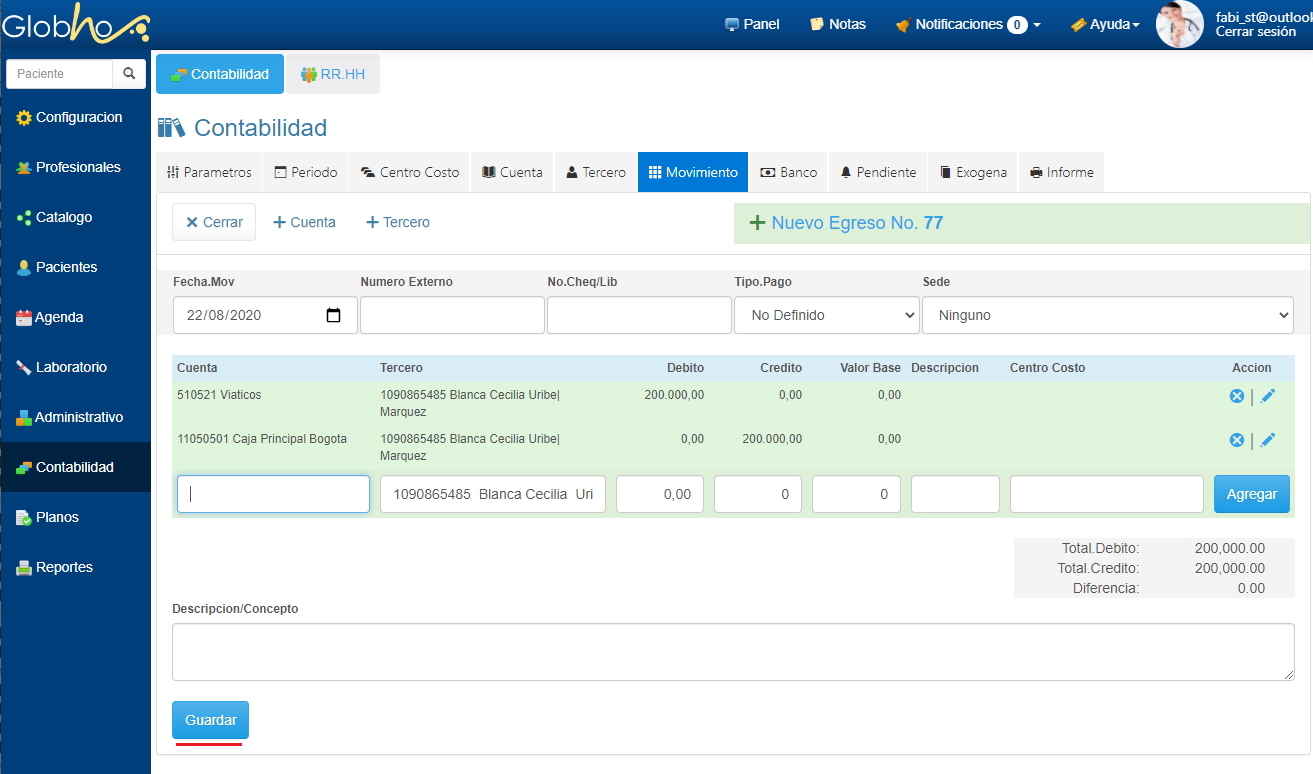This screenshot has height=774, width=1313.
Task: Click the patient search magnifier icon
Action: [x=128, y=74]
